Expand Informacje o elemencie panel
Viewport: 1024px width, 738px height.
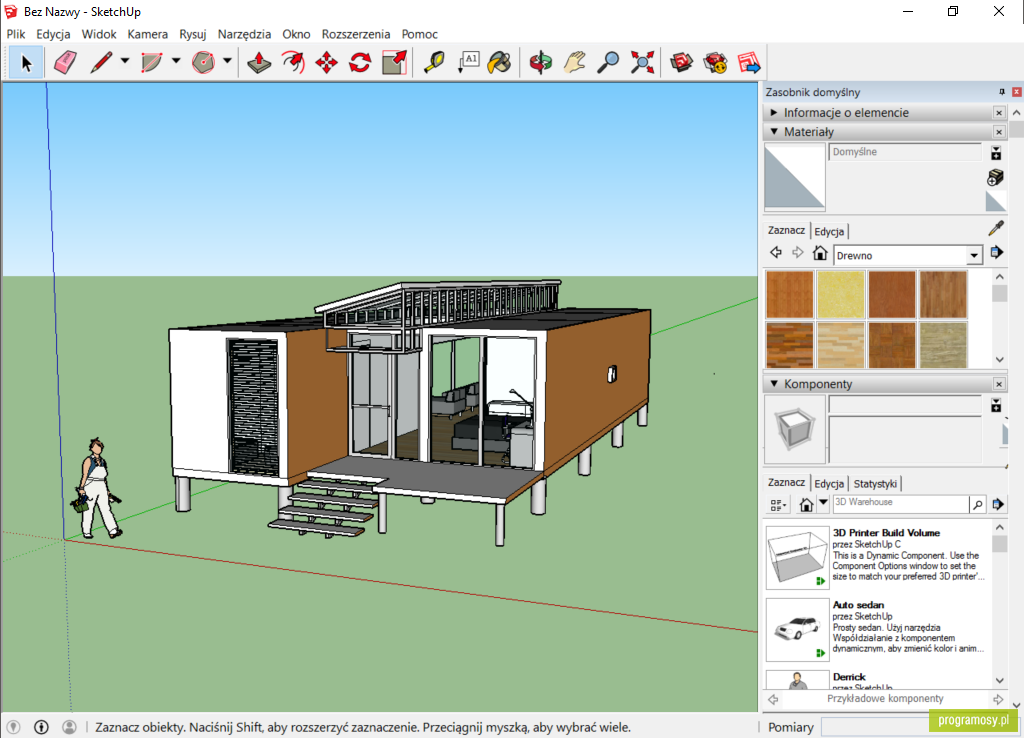(774, 112)
